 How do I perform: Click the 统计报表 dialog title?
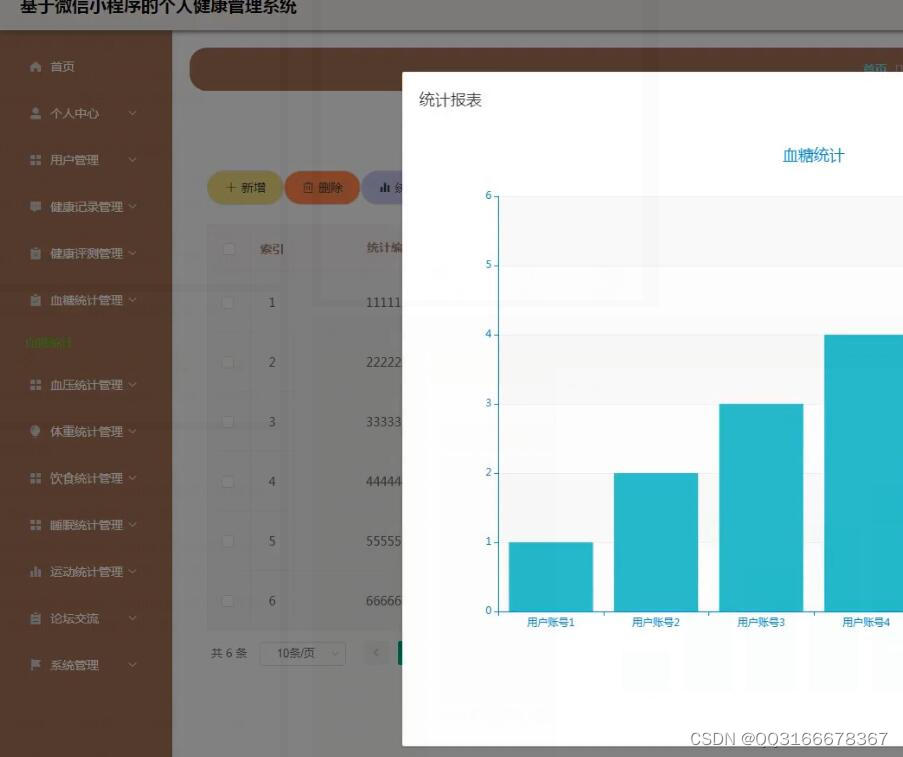pyautogui.click(x=450, y=100)
